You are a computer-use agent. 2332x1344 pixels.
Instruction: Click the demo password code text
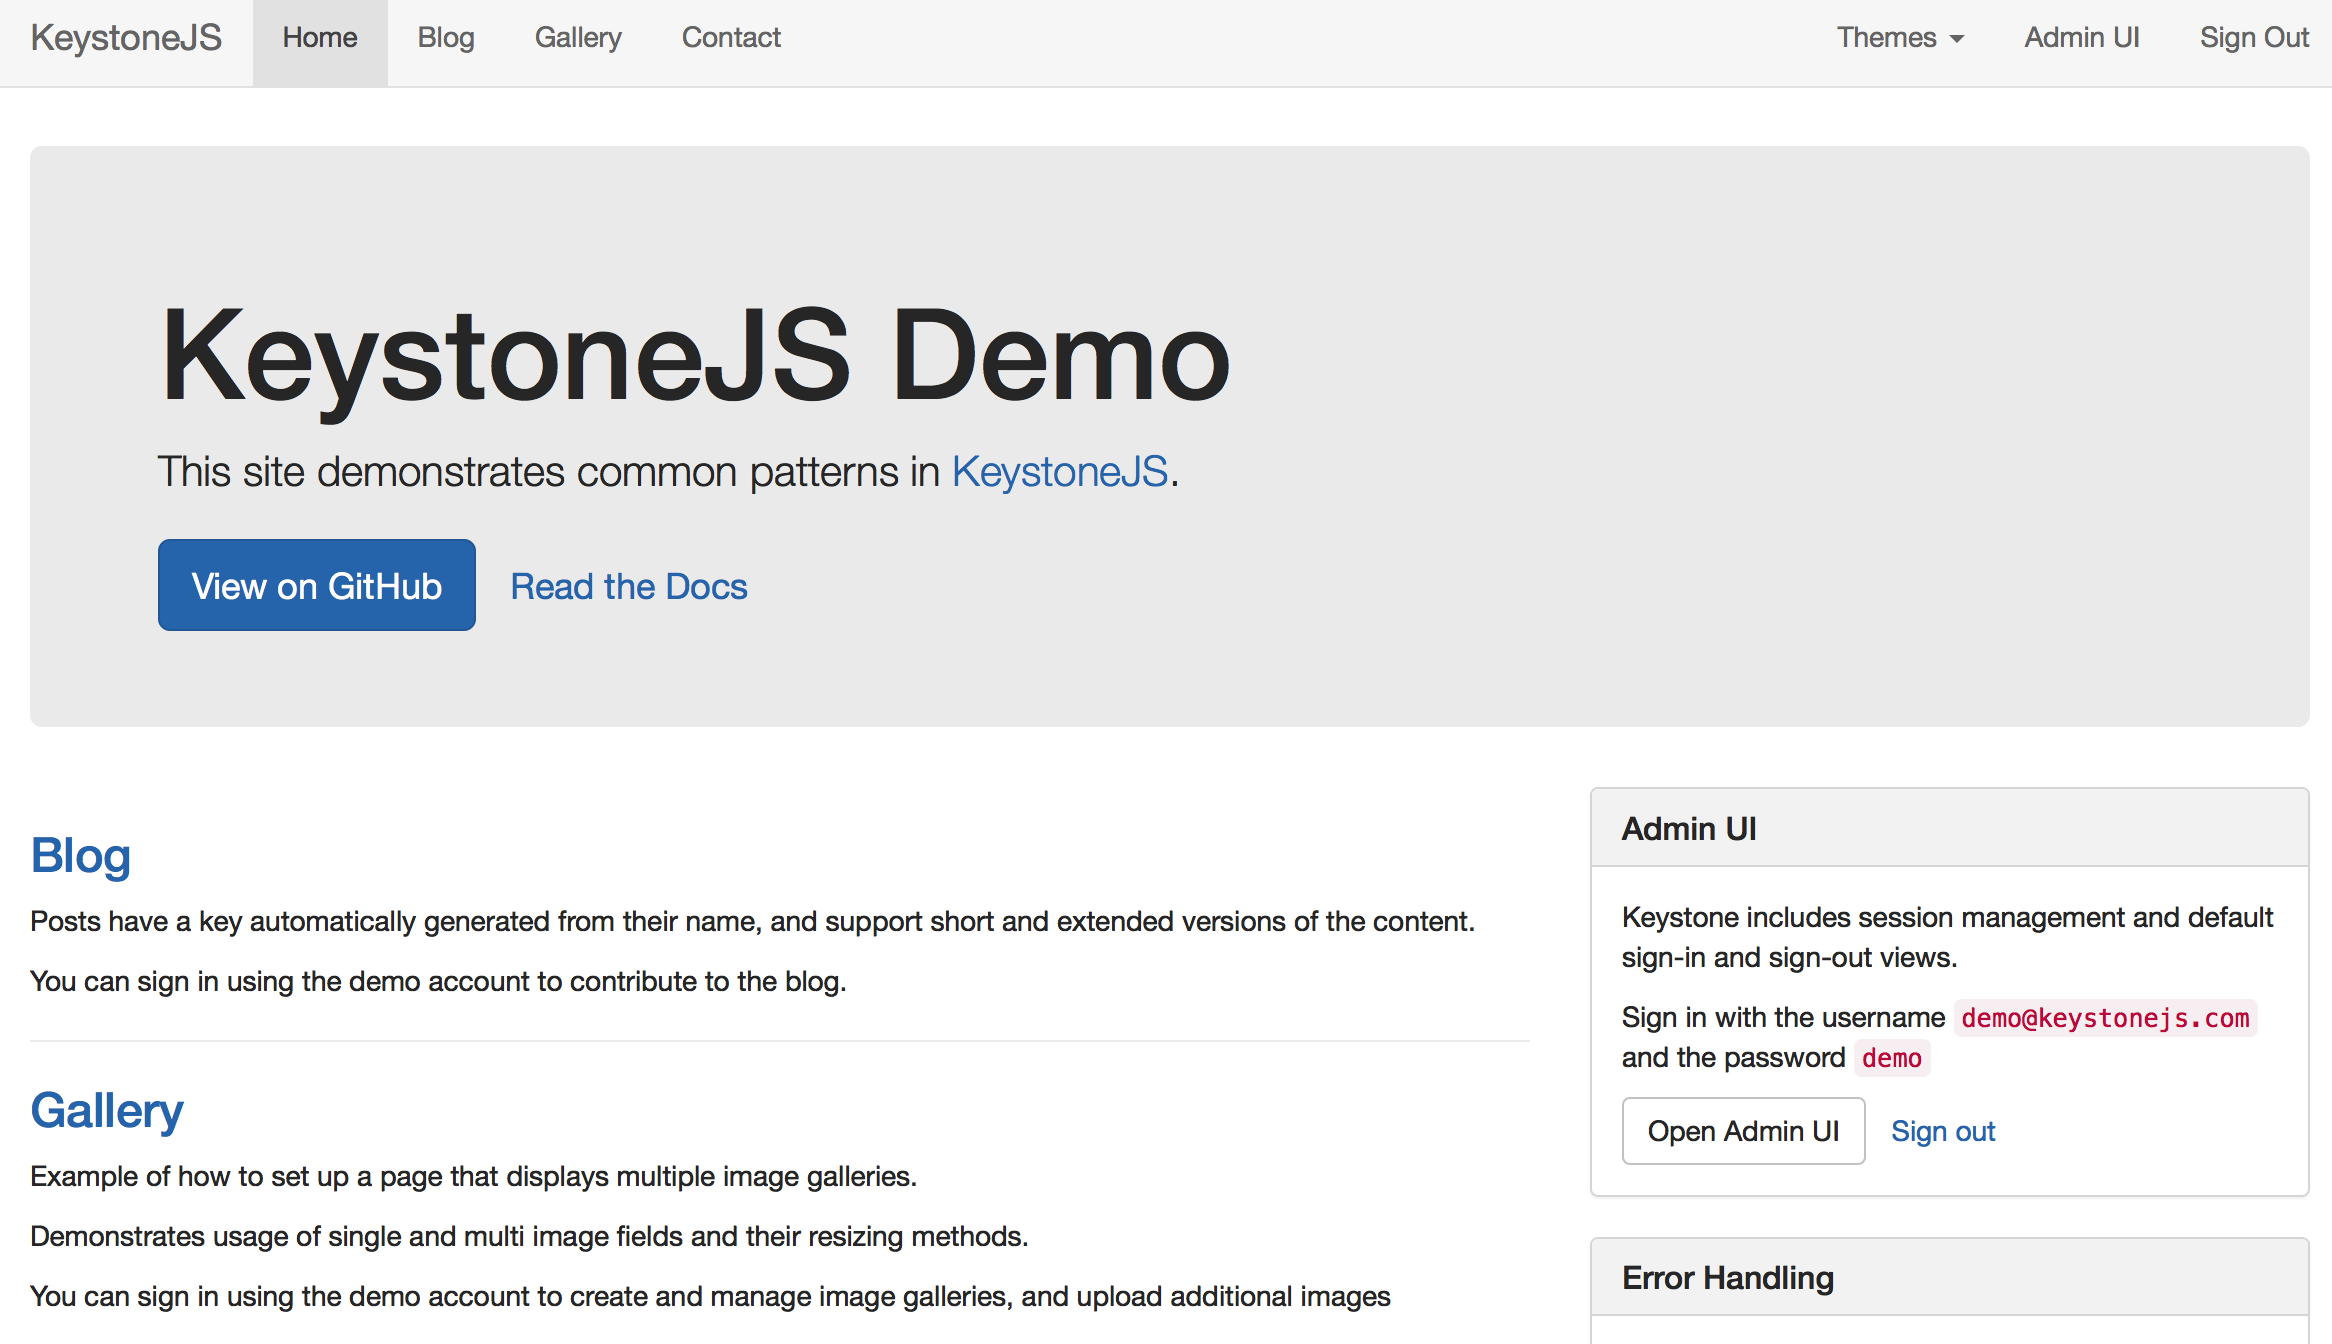1891,1058
